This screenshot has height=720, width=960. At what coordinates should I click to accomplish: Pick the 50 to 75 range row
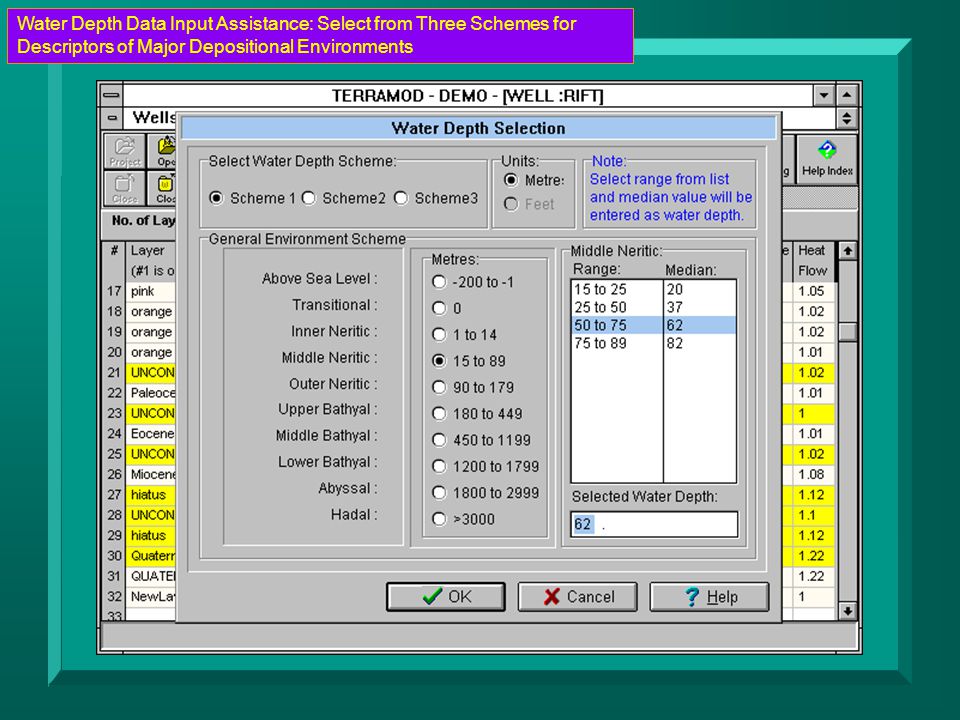[x=653, y=325]
